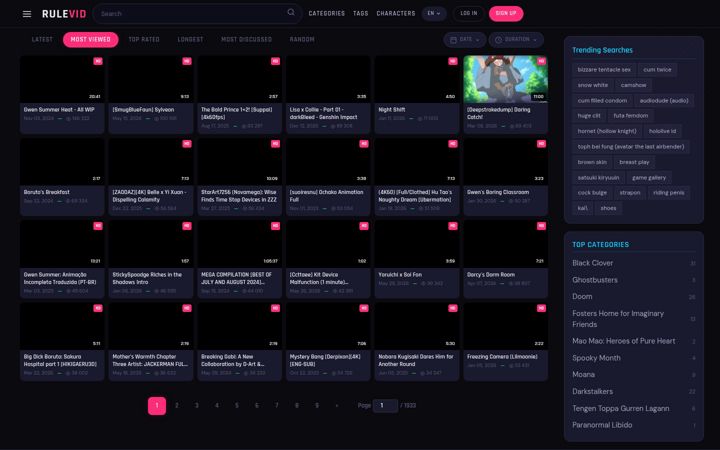The image size is (720, 450).
Task: Click the RULEVID logo
Action: [64, 14]
